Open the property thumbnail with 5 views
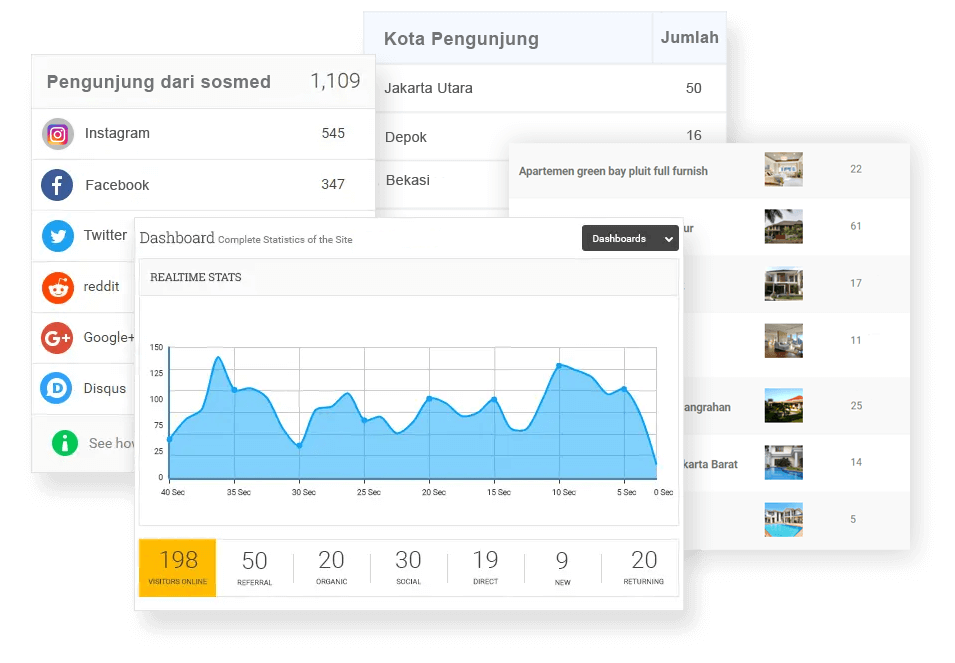The width and height of the screenshot is (955, 663). pyautogui.click(x=783, y=520)
